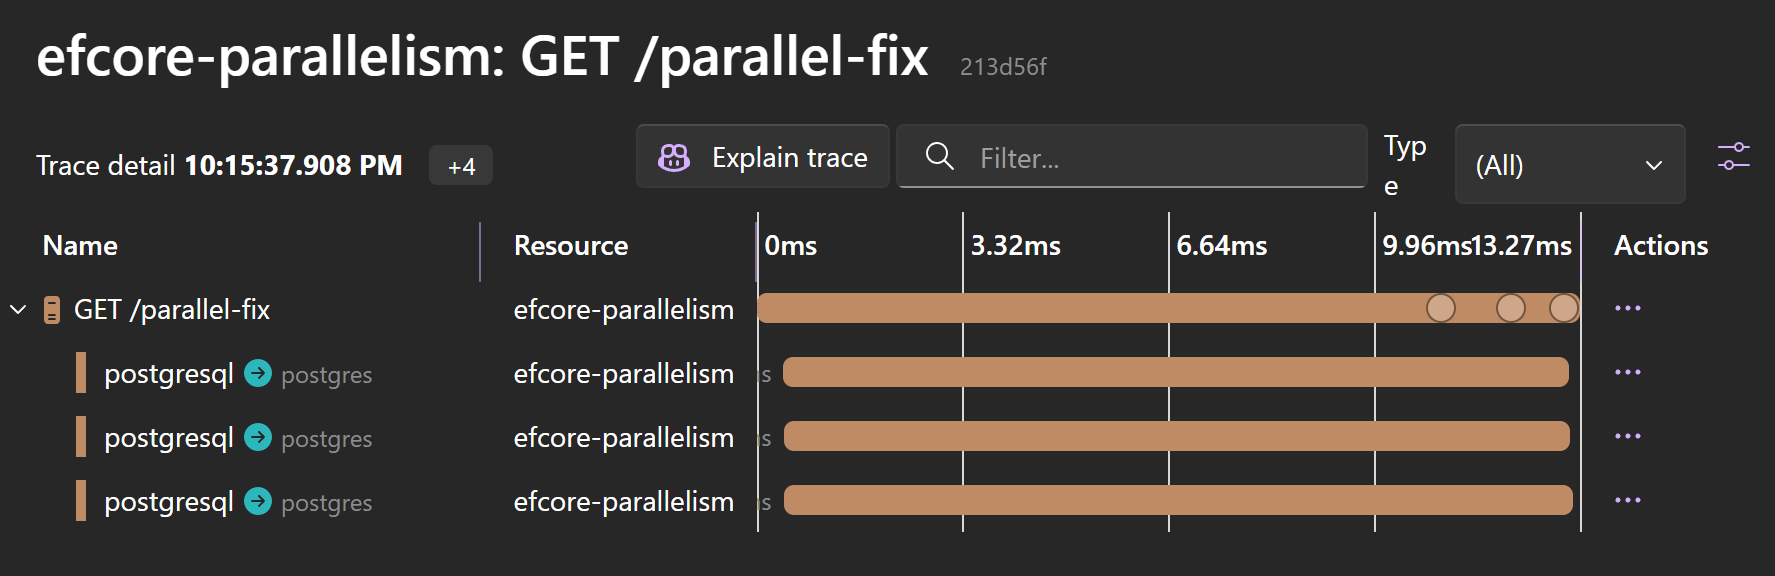Click the middle circular event marker on the trace bar
Viewport: 1775px width, 576px height.
1511,309
